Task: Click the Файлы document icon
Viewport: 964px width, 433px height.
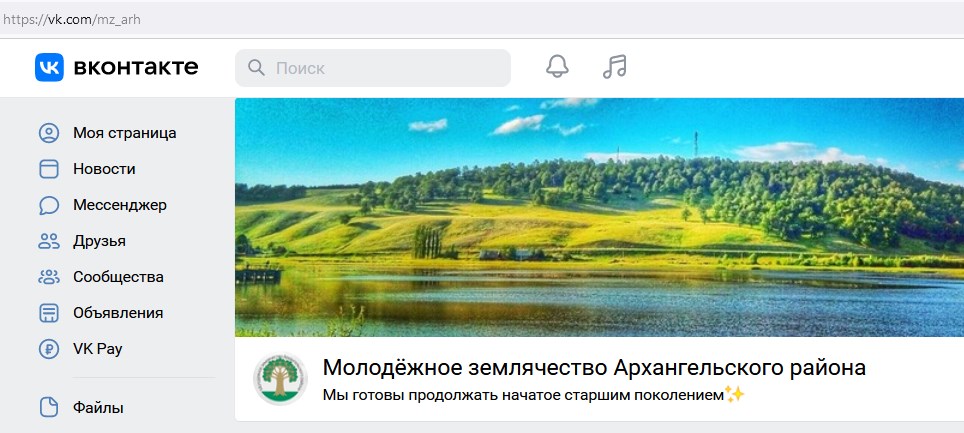Action: [x=49, y=407]
